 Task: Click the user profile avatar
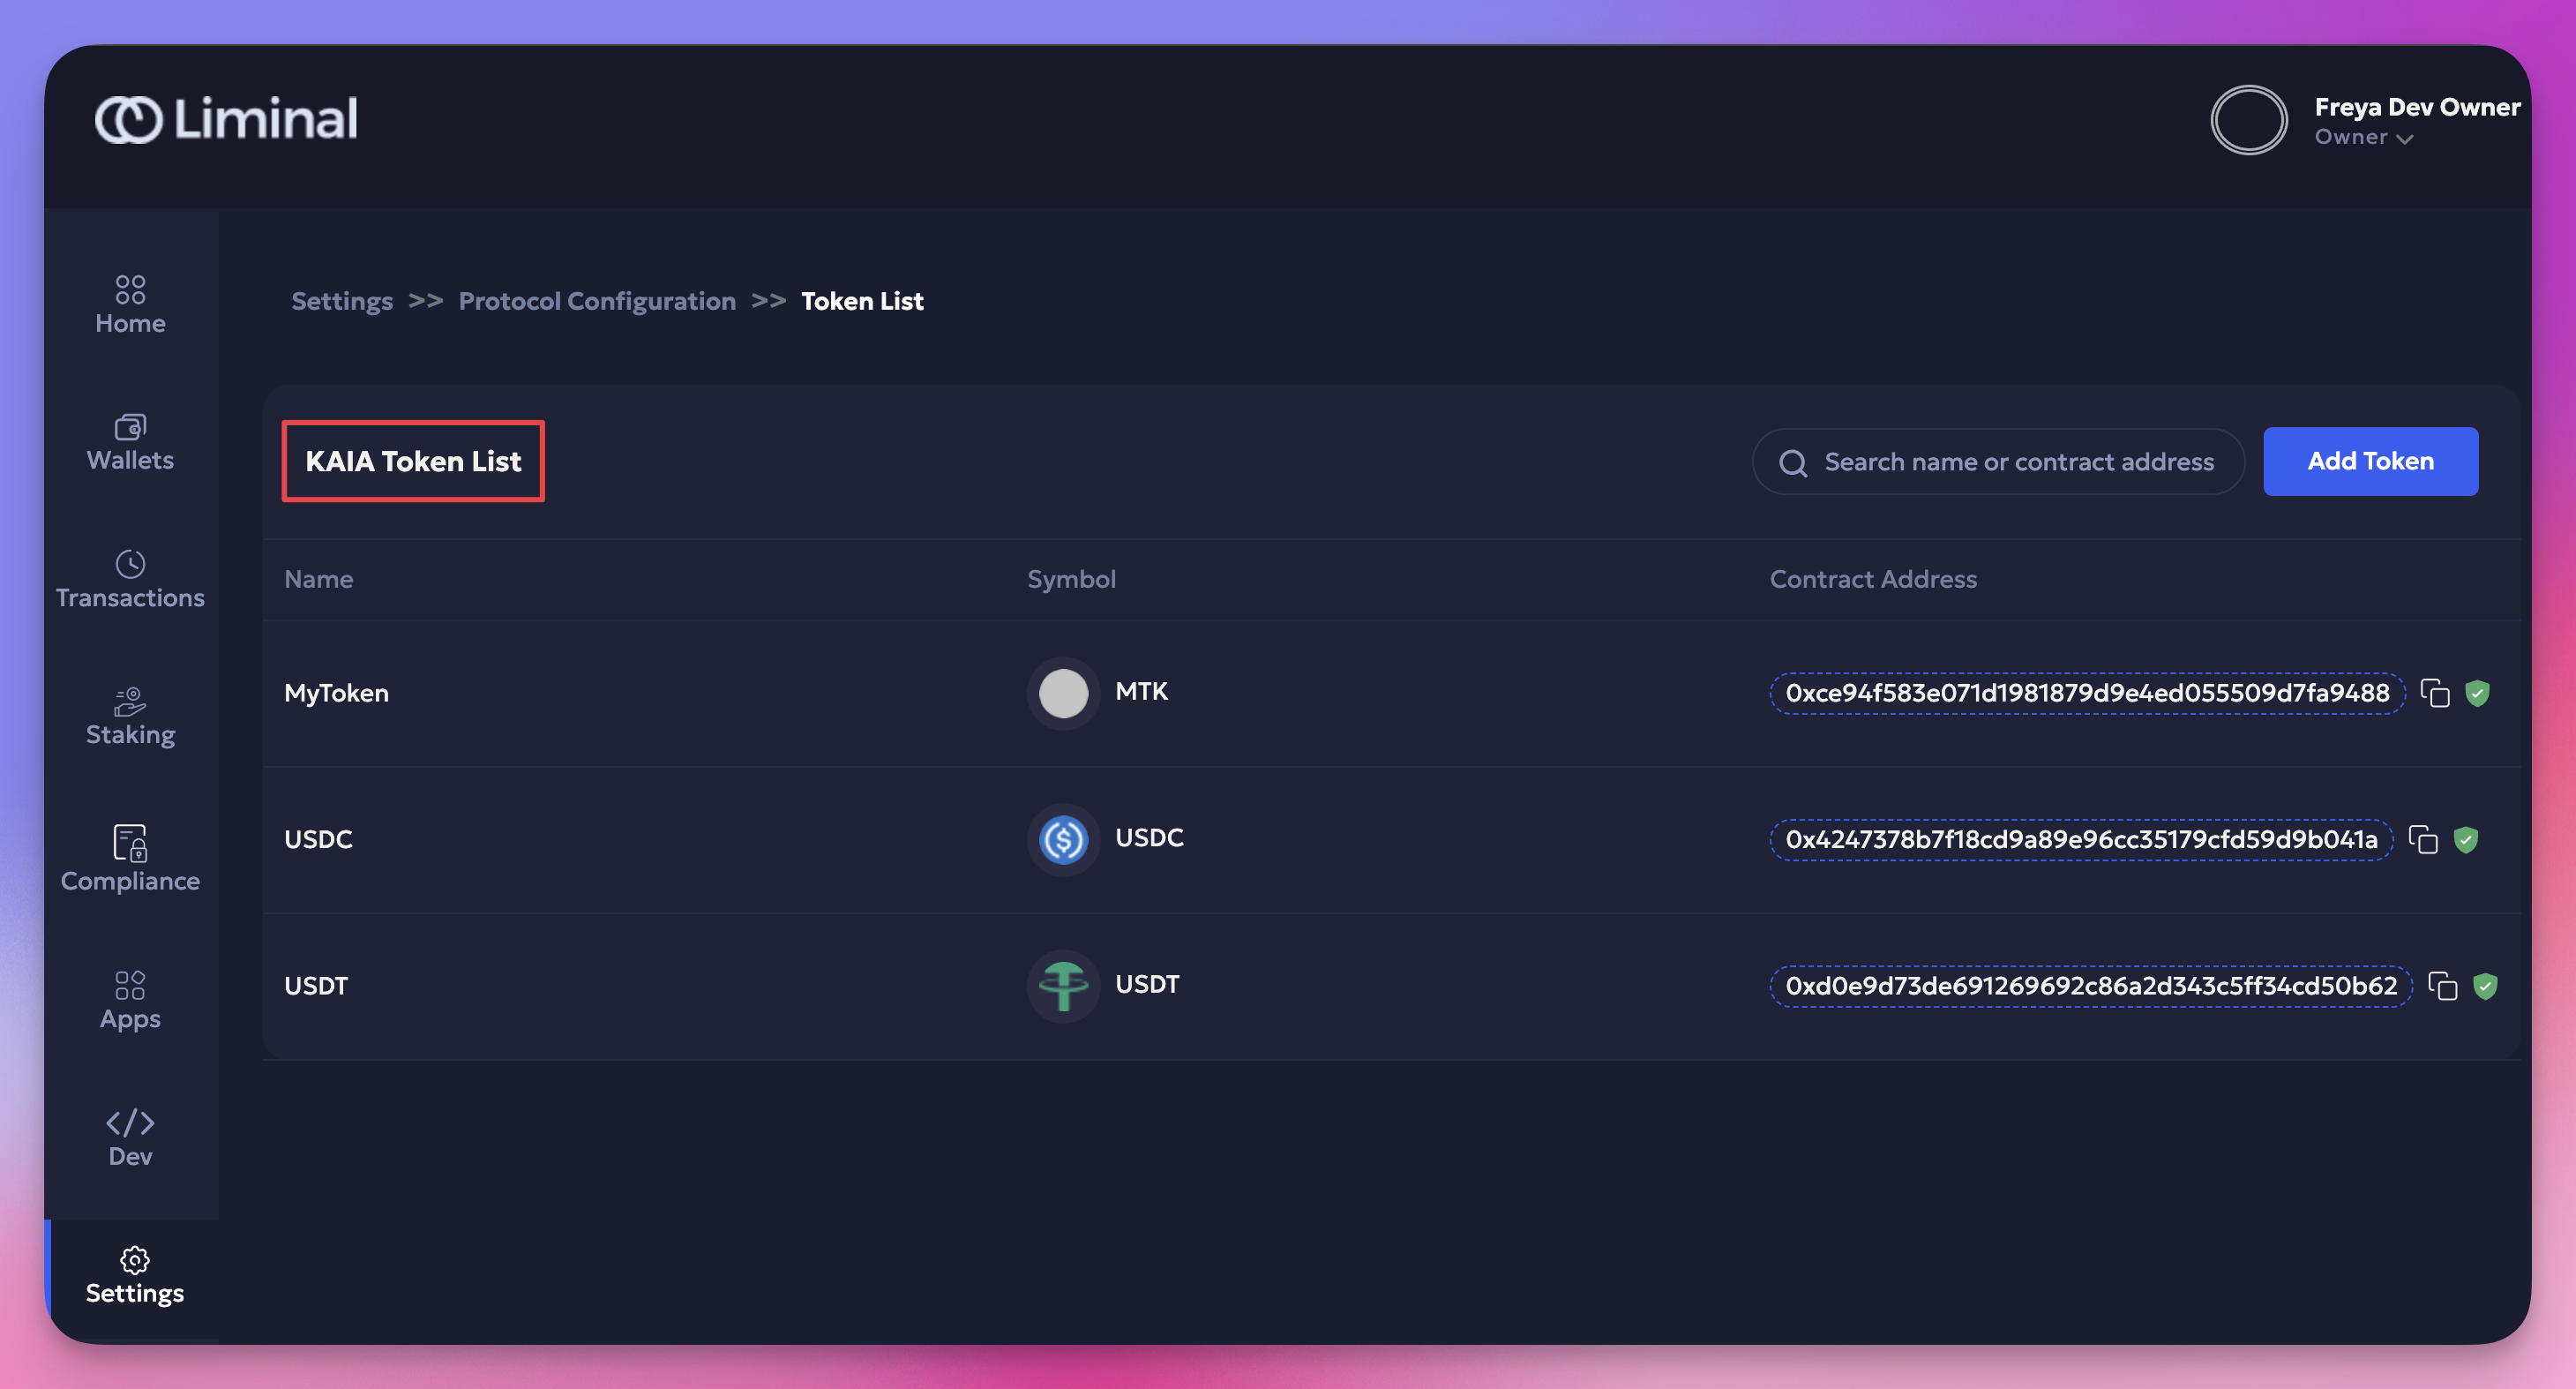pos(2248,120)
